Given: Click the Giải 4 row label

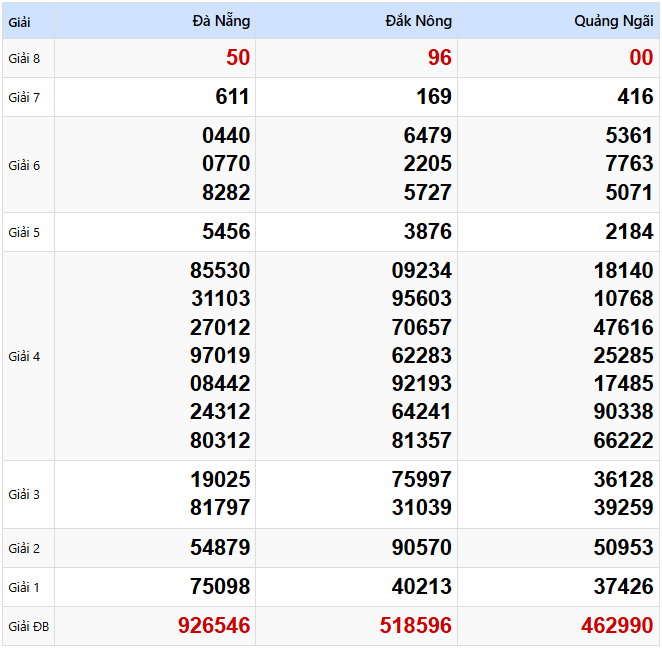Looking at the screenshot, I should pyautogui.click(x=24, y=356).
